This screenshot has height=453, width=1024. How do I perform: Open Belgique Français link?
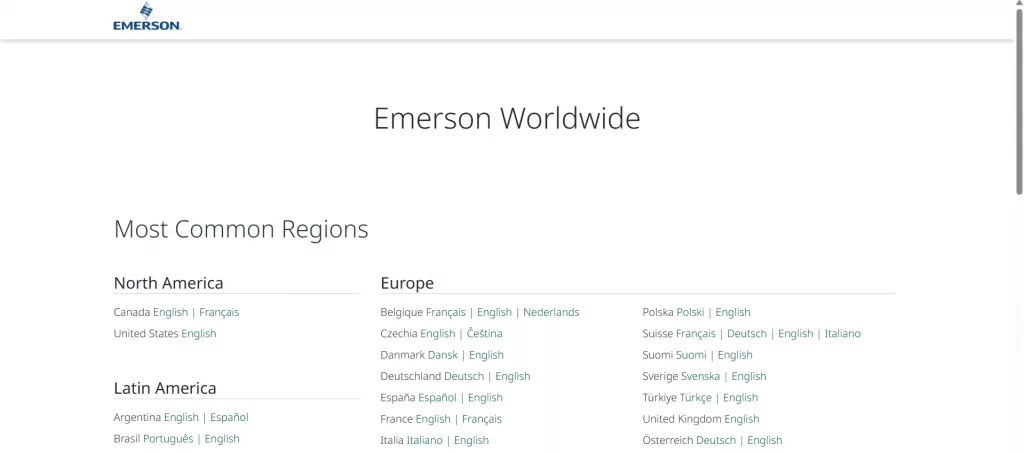click(446, 313)
